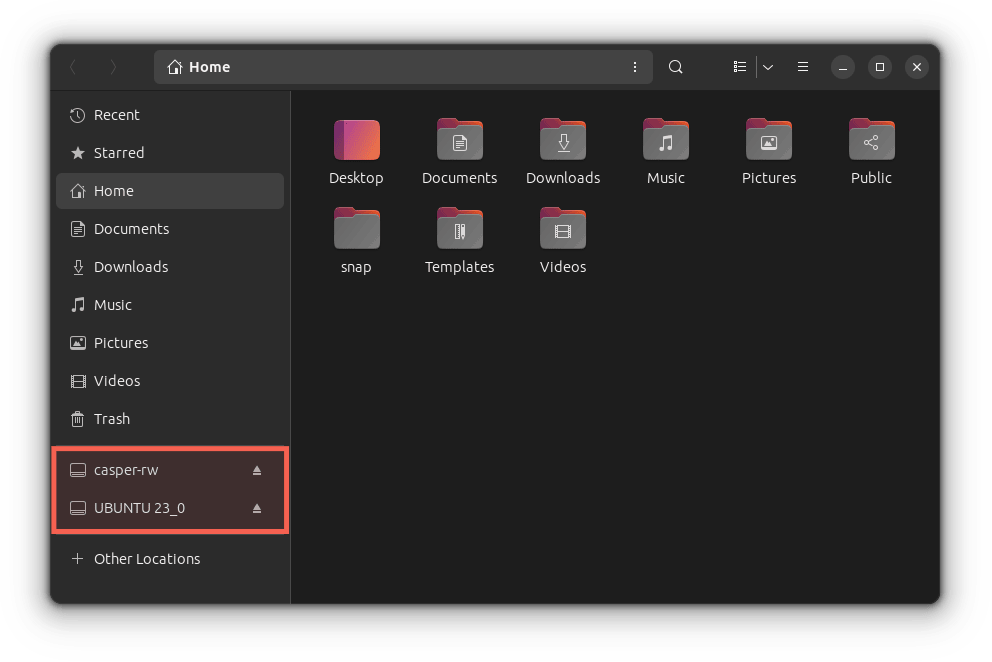Open the Music folder in the grid
This screenshot has width=992, height=662.
point(666,141)
